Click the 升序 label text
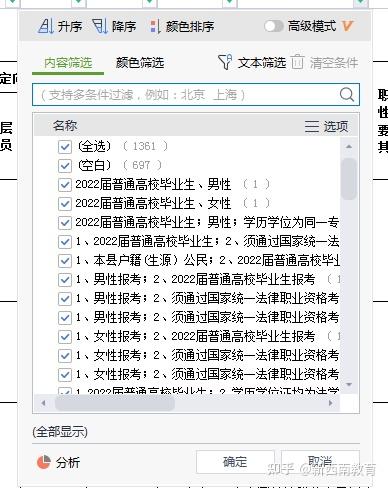 click(70, 26)
